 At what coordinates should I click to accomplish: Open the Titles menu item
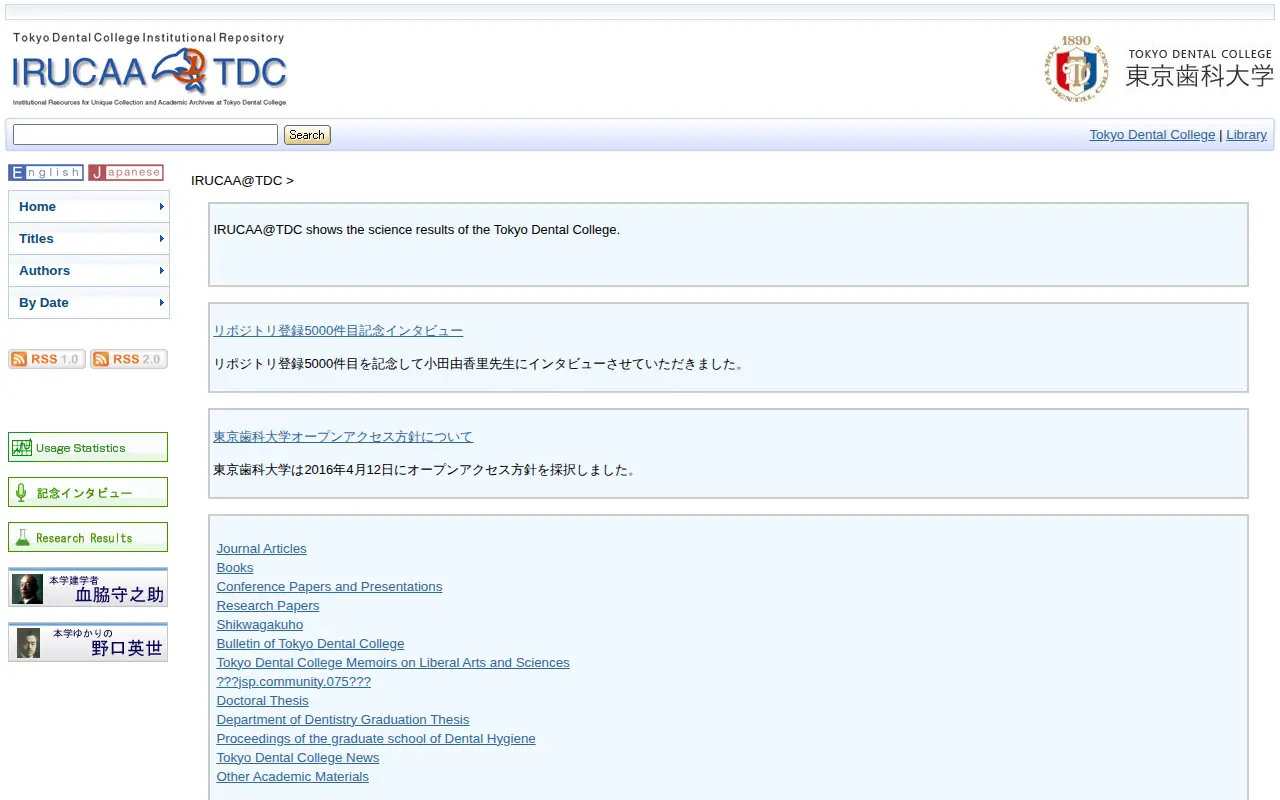click(89, 239)
